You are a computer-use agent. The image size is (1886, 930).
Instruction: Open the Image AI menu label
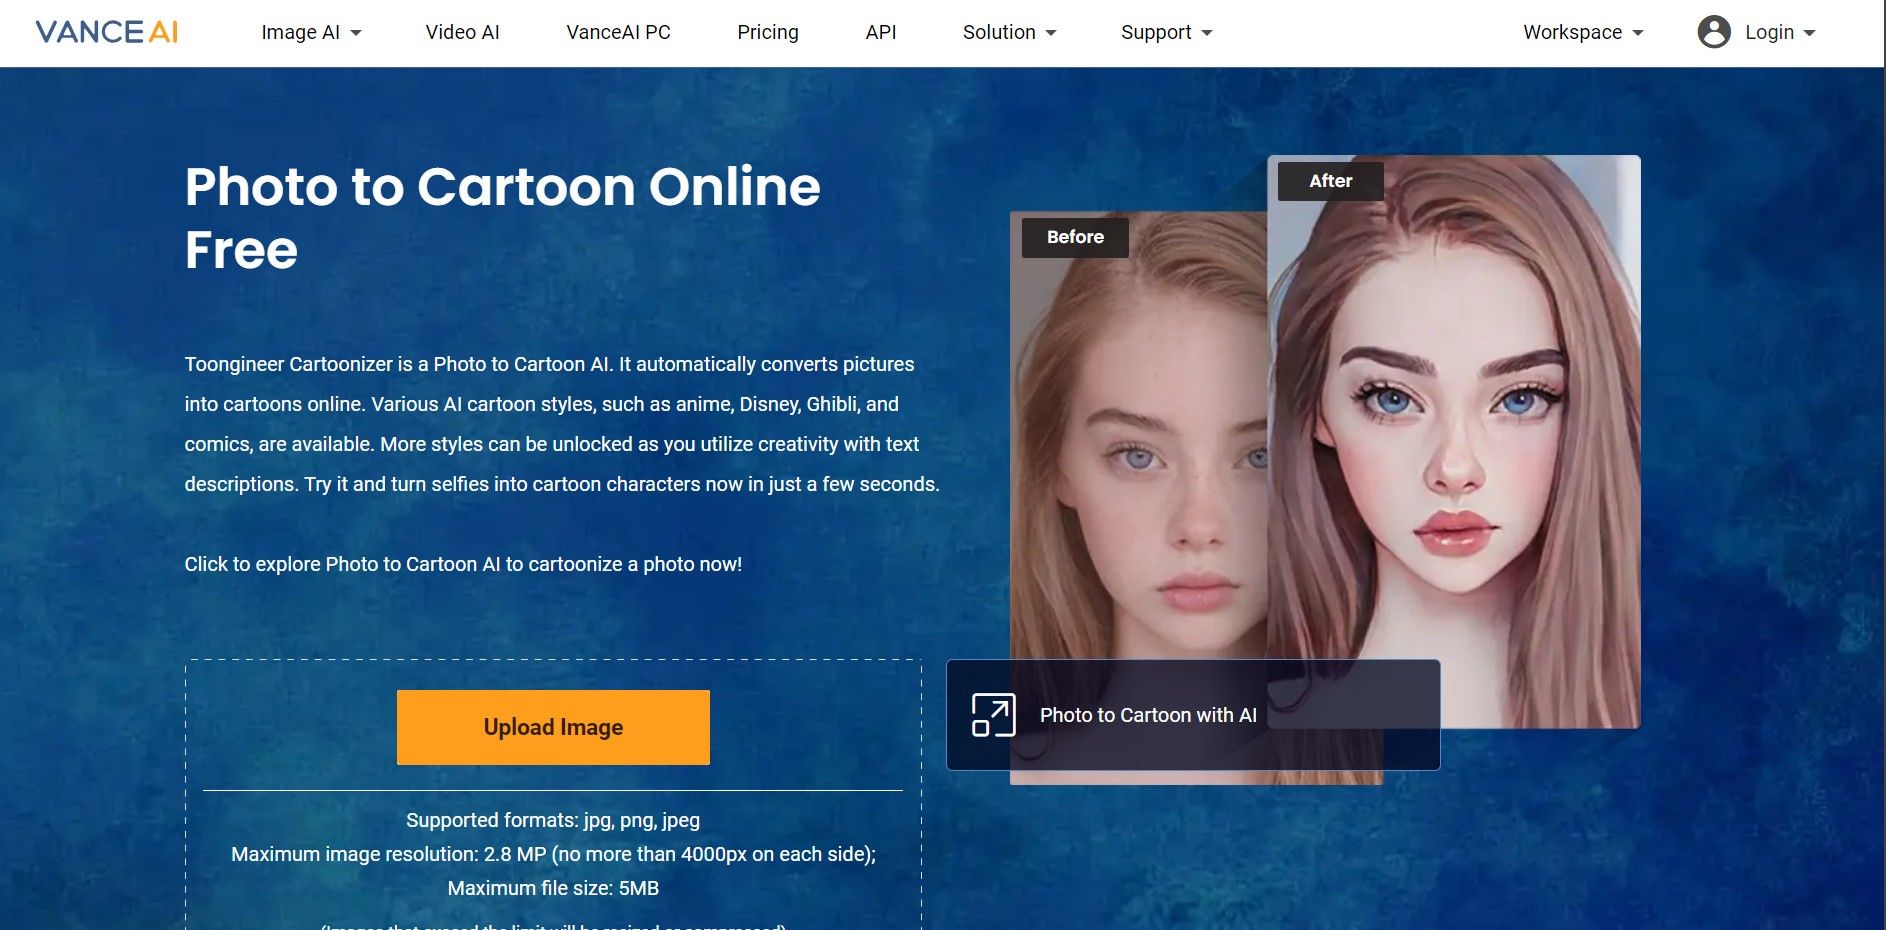click(x=300, y=32)
